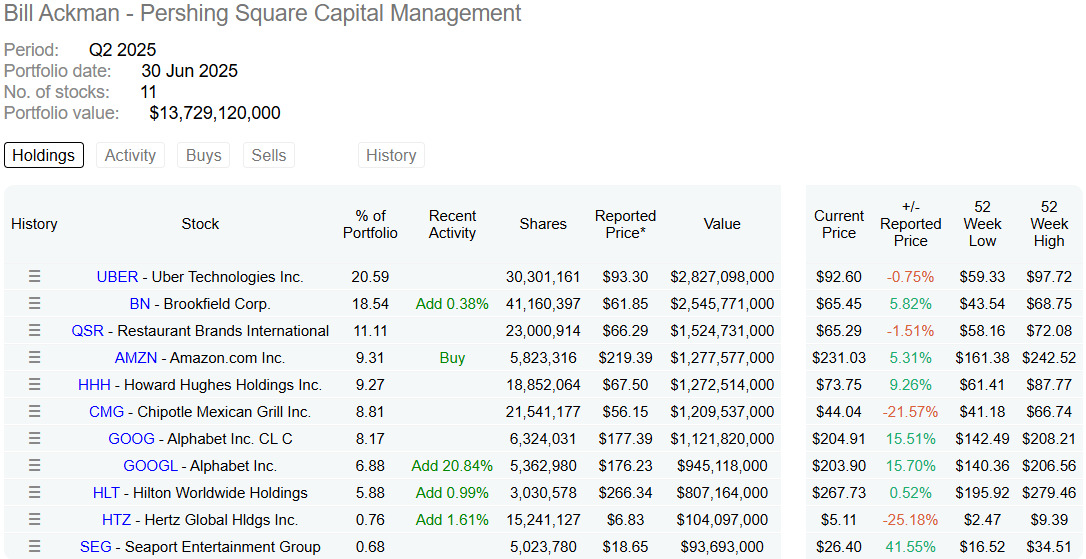Click the -21.57% change for Chipotle
This screenshot has height=559, width=1086.
pyautogui.click(x=910, y=412)
